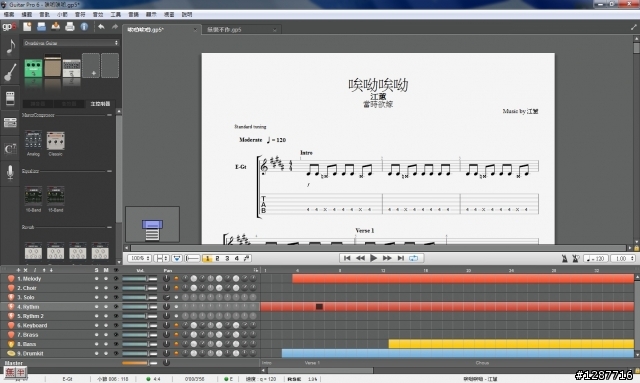Open the chord panel icon
The width and height of the screenshot is (640, 383).
click(10, 149)
